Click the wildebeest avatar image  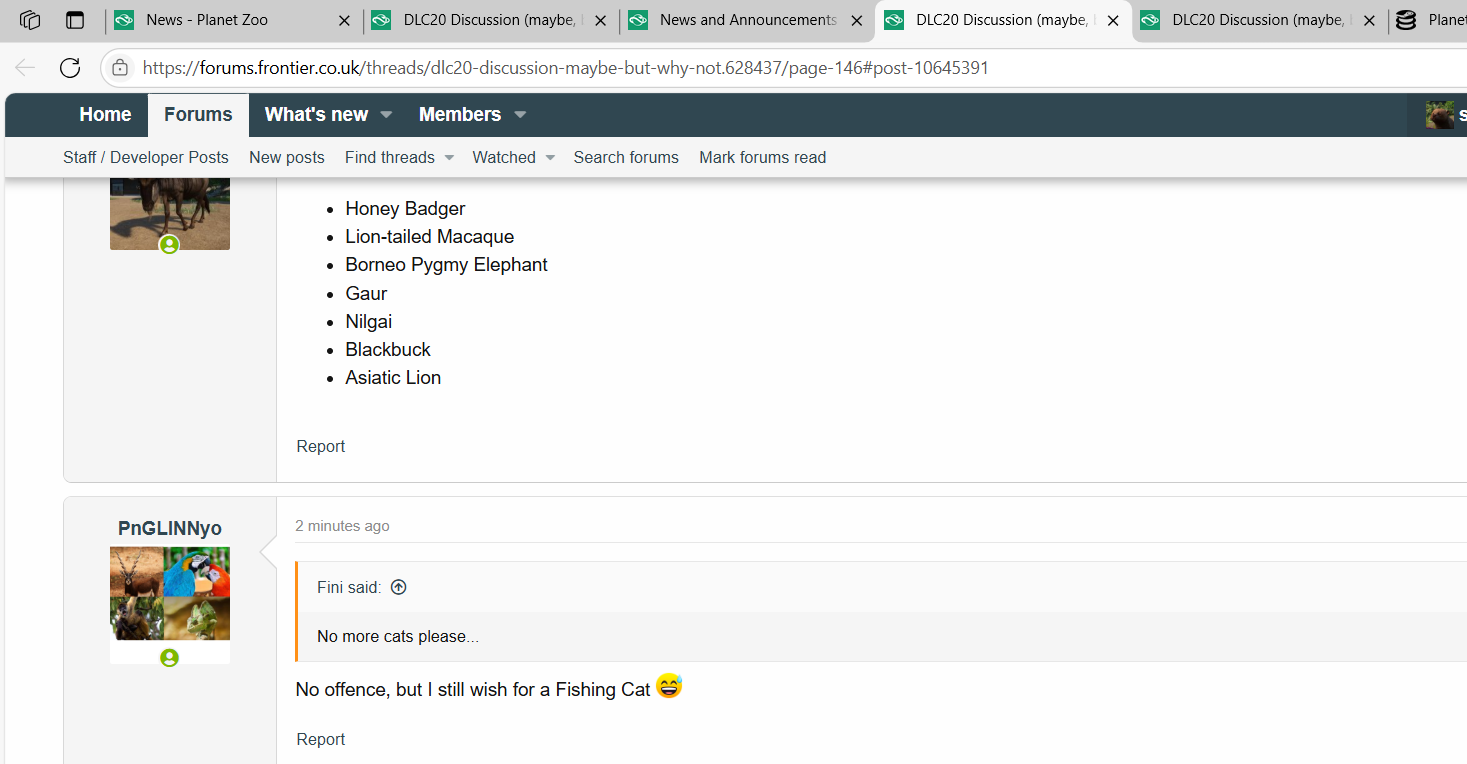[170, 213]
